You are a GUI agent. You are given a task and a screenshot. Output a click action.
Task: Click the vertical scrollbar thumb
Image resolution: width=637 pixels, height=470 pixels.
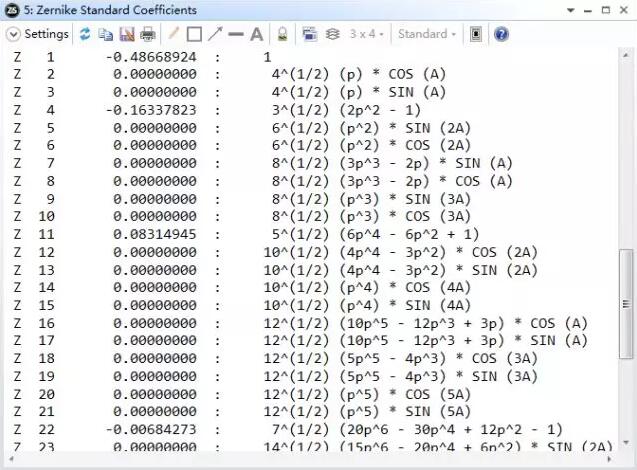pyautogui.click(x=626, y=304)
